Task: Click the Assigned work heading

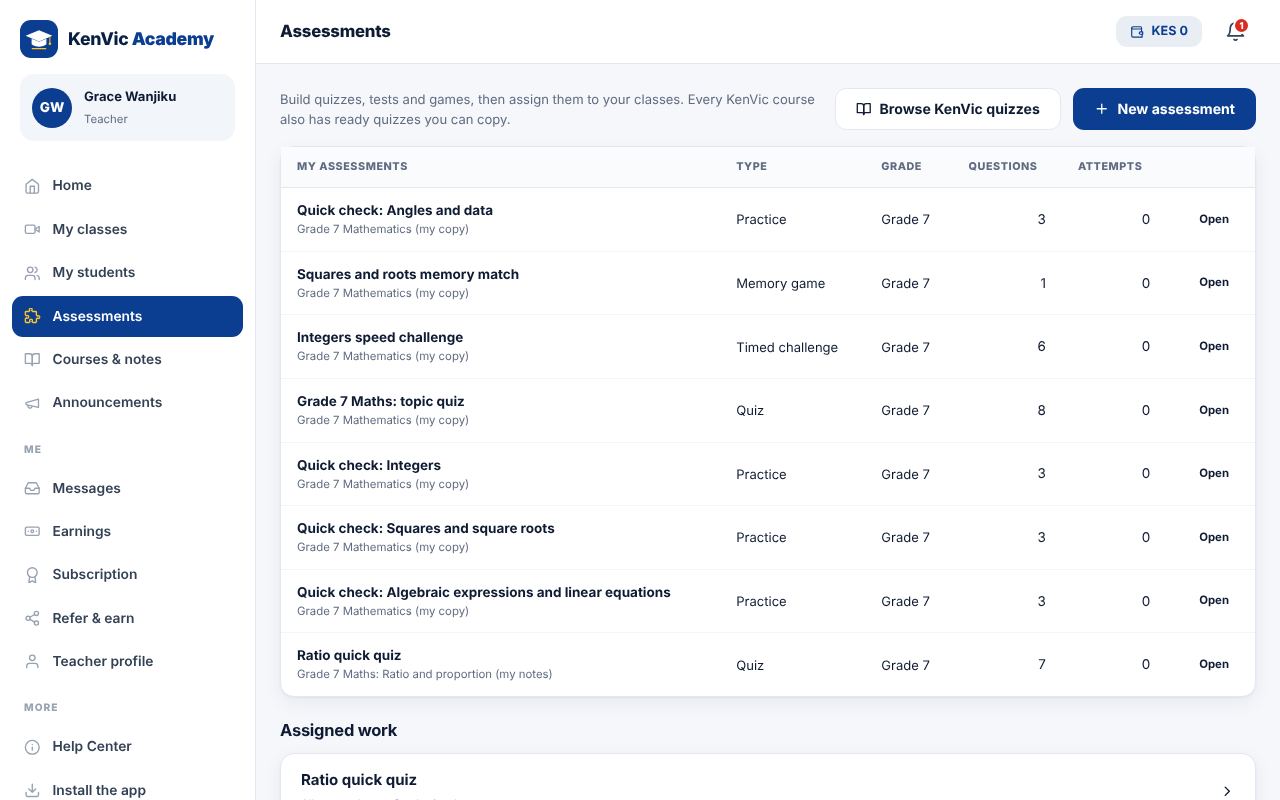Action: click(339, 730)
